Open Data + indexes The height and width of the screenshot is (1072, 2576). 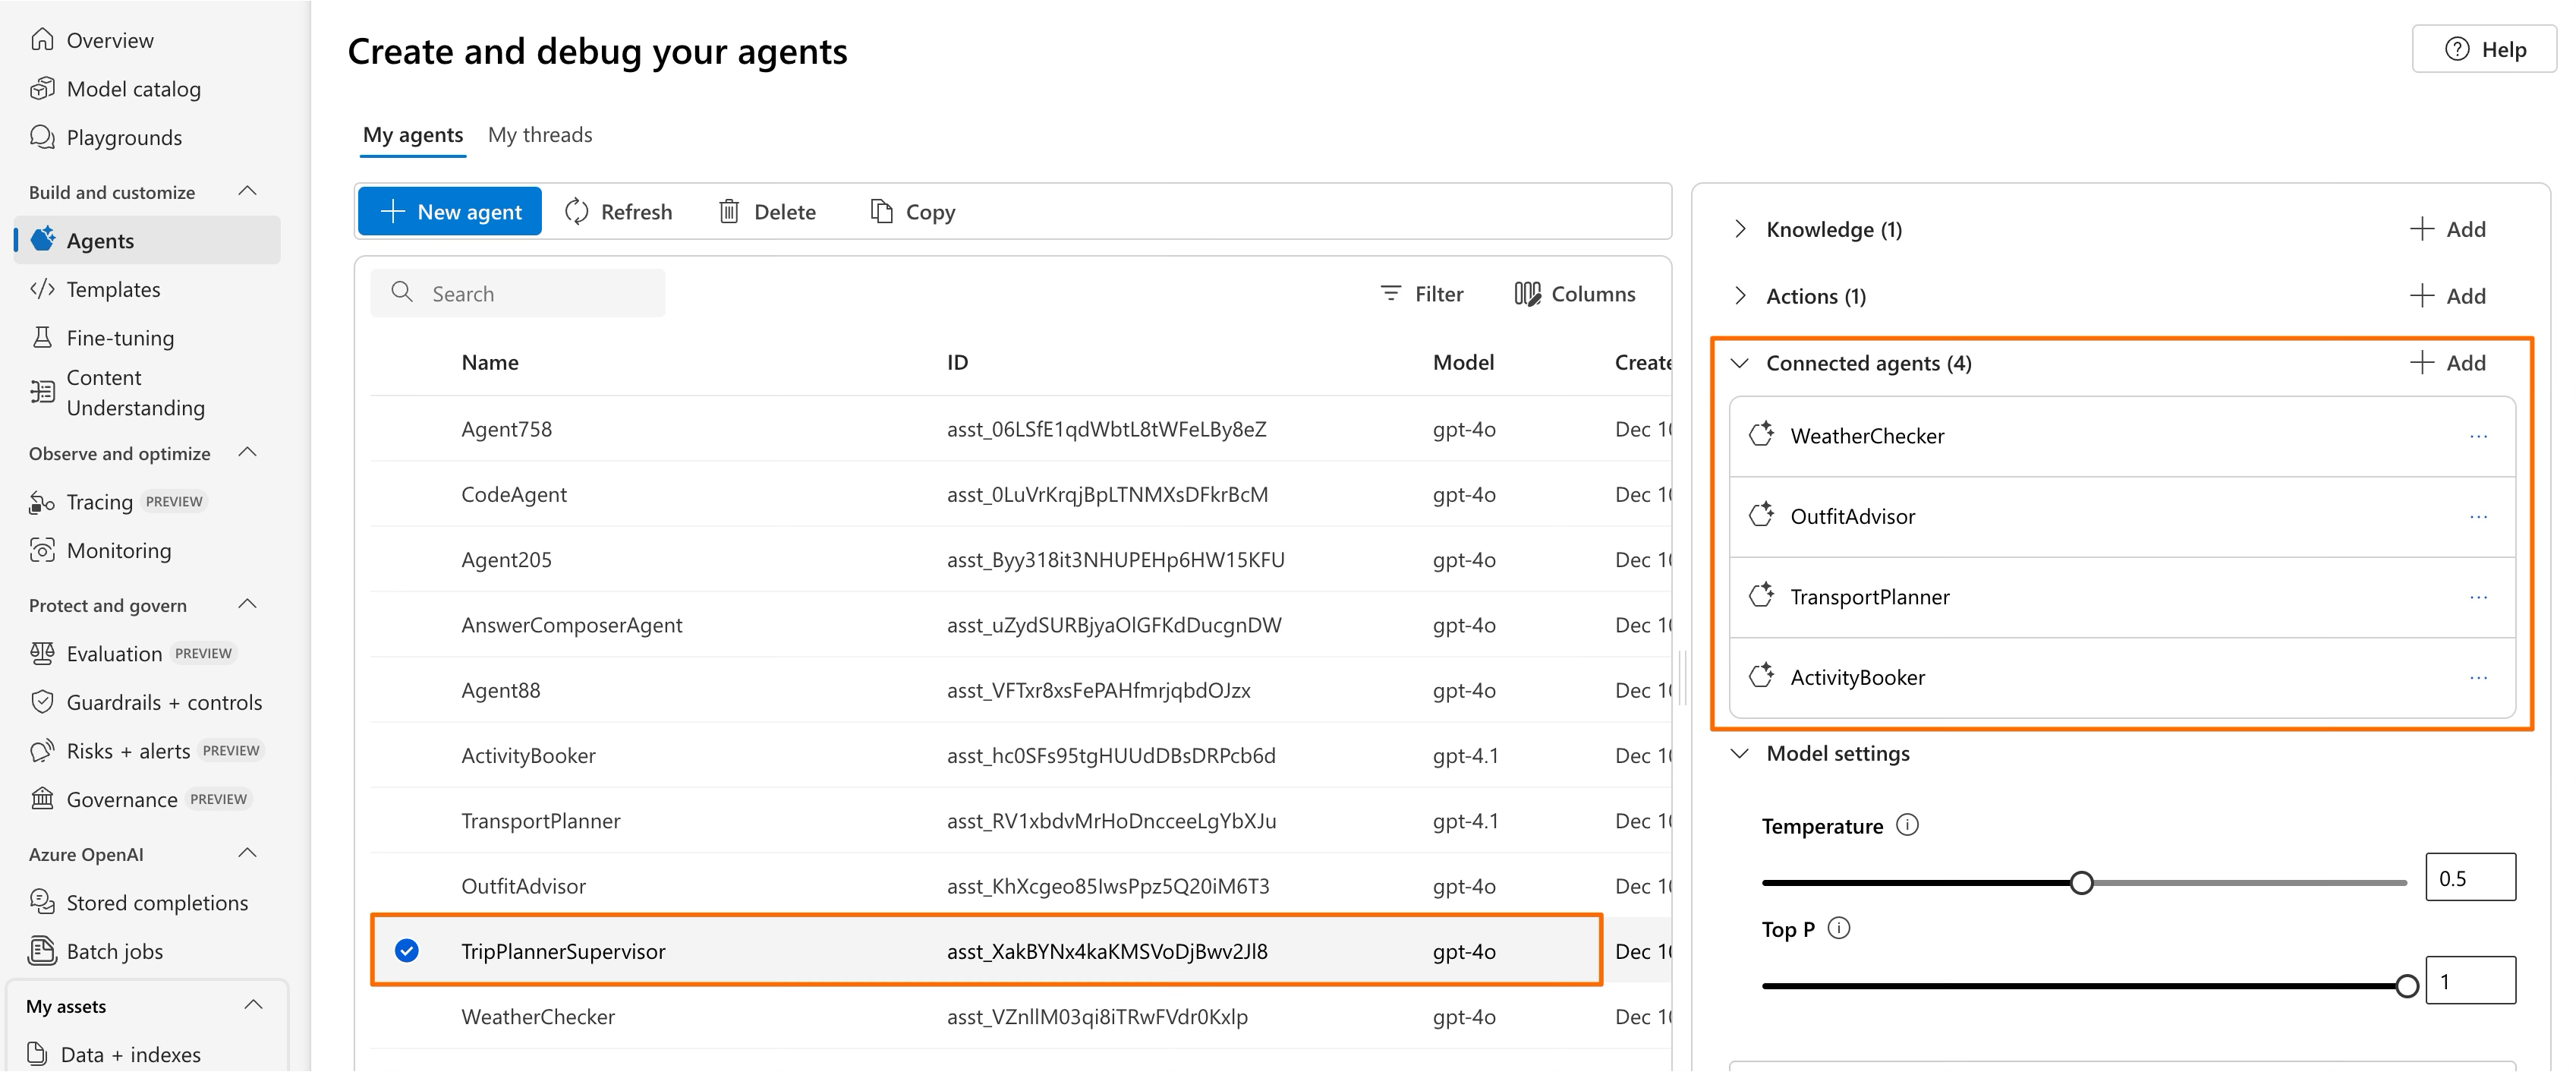[x=130, y=1054]
